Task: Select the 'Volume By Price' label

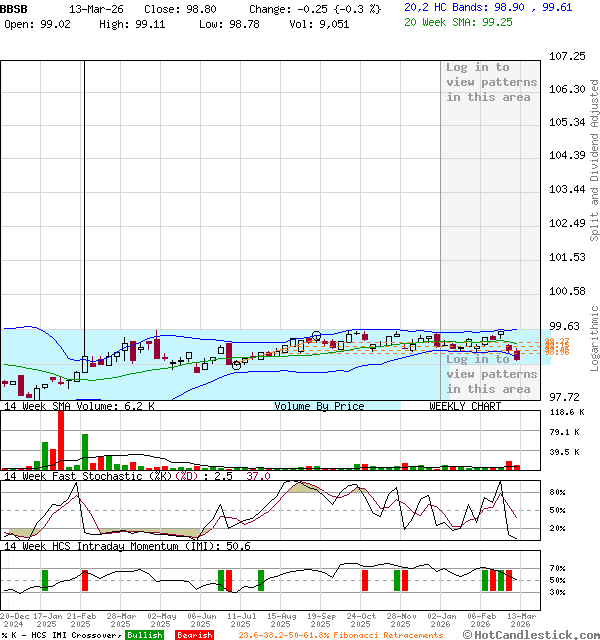Action: coord(319,406)
